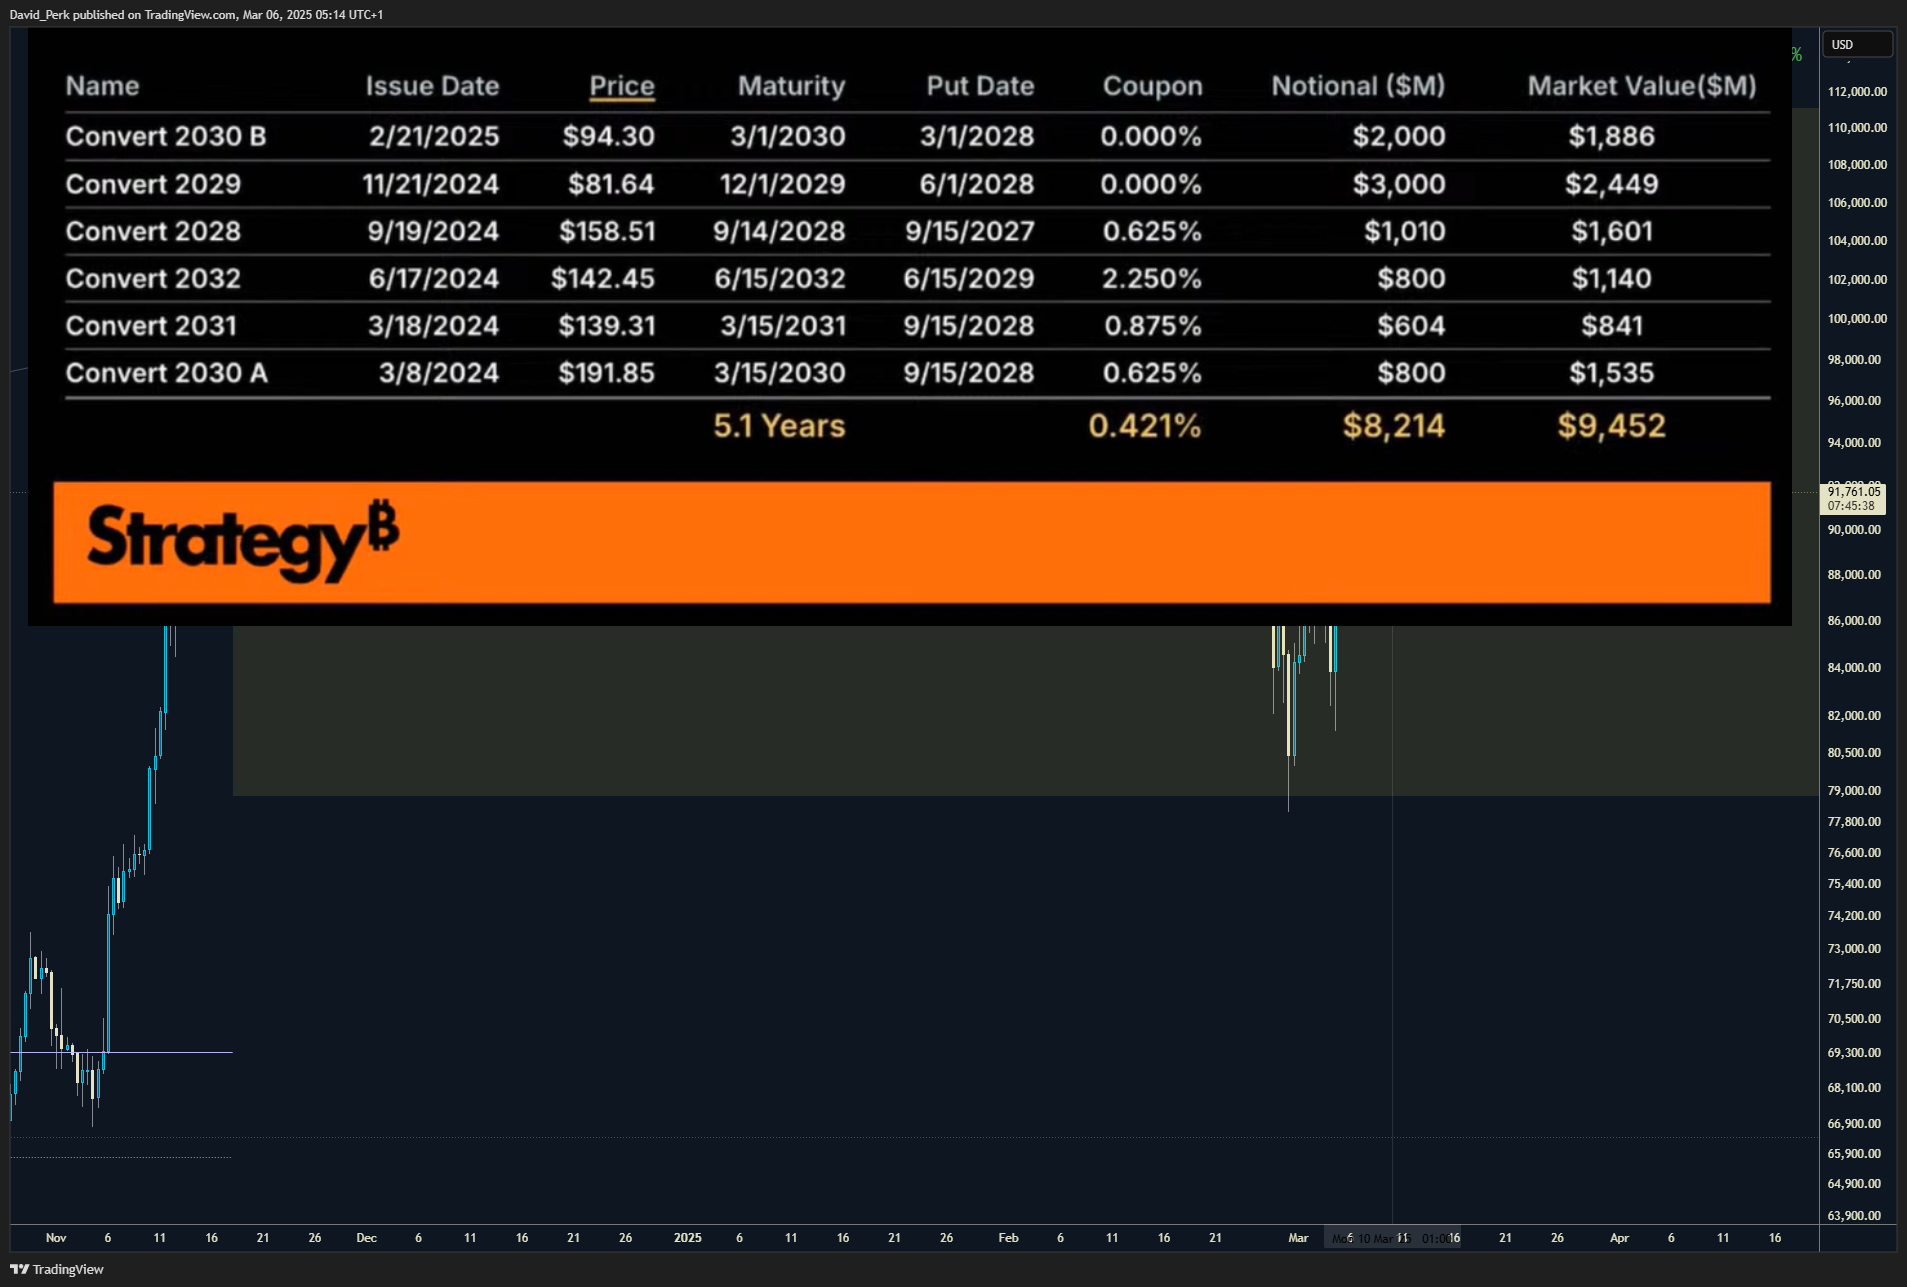Click the $604 notional value
The image size is (1907, 1287).
click(1411, 325)
